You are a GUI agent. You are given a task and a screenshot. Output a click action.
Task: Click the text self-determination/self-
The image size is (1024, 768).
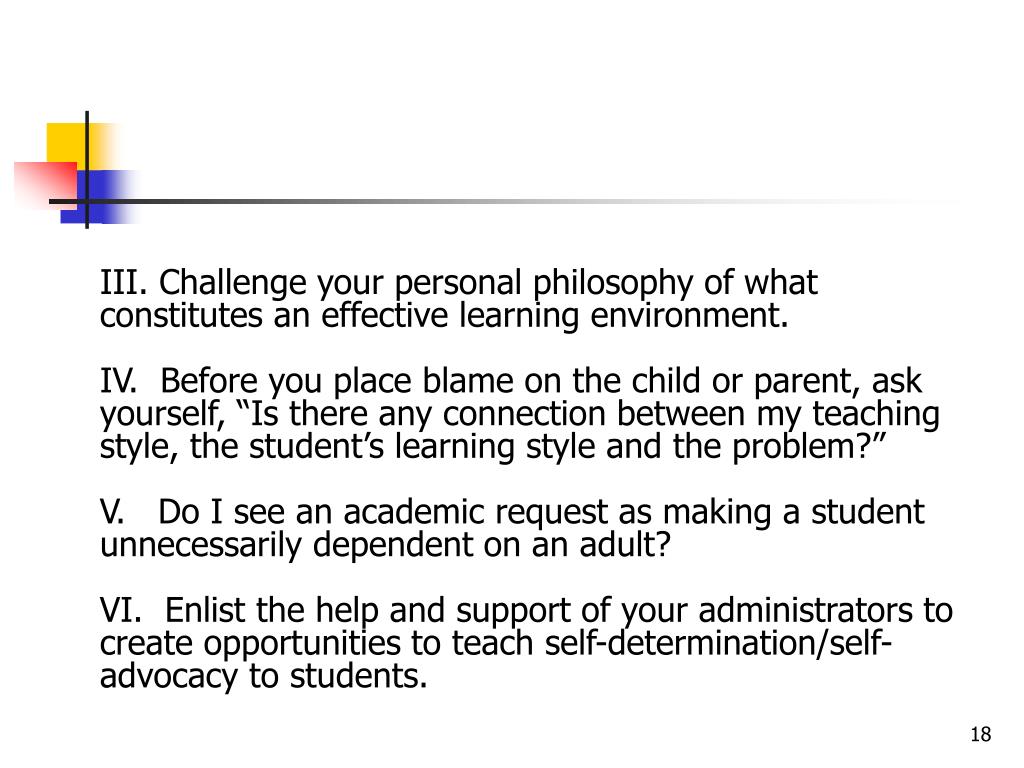point(718,643)
